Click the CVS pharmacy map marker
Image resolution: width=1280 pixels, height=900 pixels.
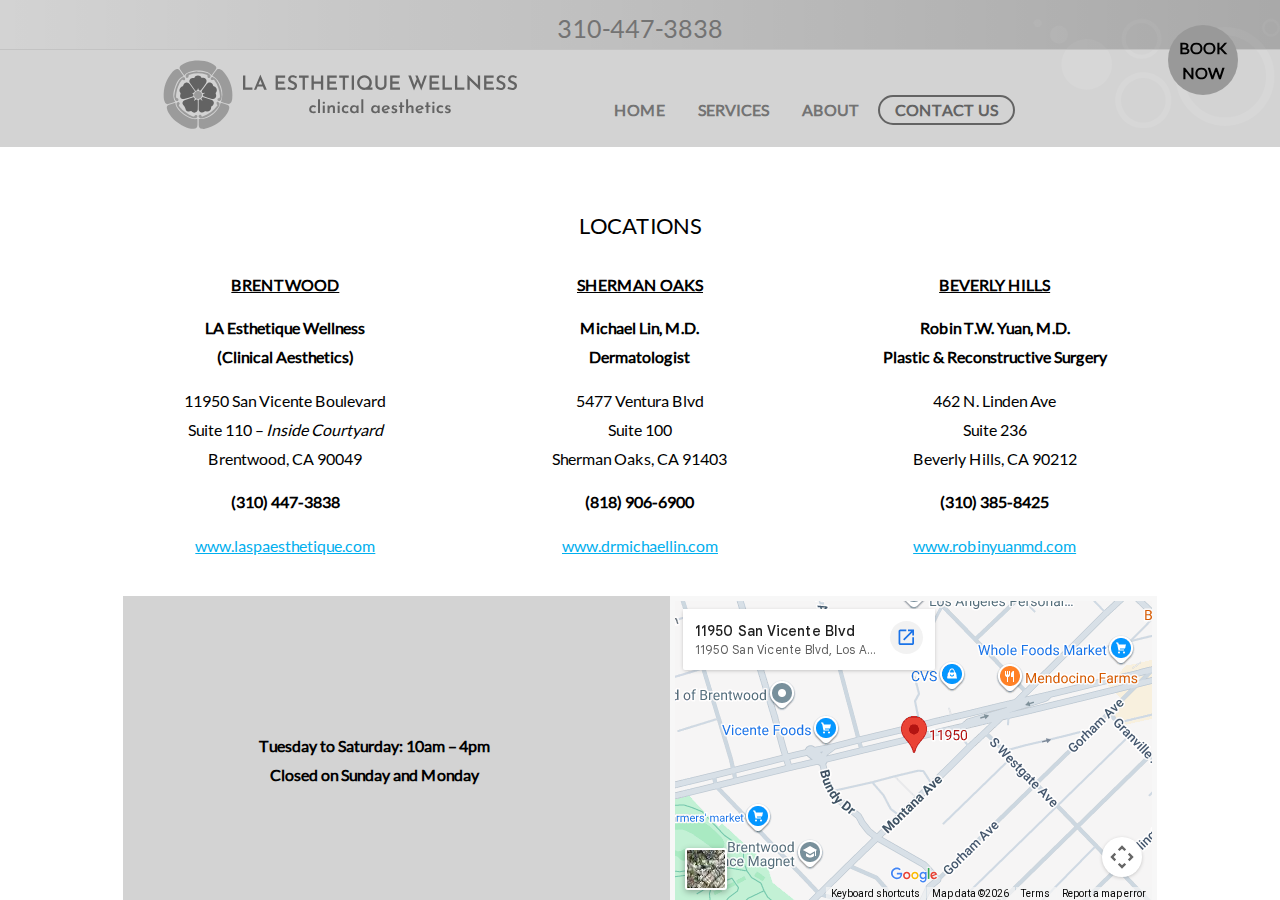tap(952, 675)
